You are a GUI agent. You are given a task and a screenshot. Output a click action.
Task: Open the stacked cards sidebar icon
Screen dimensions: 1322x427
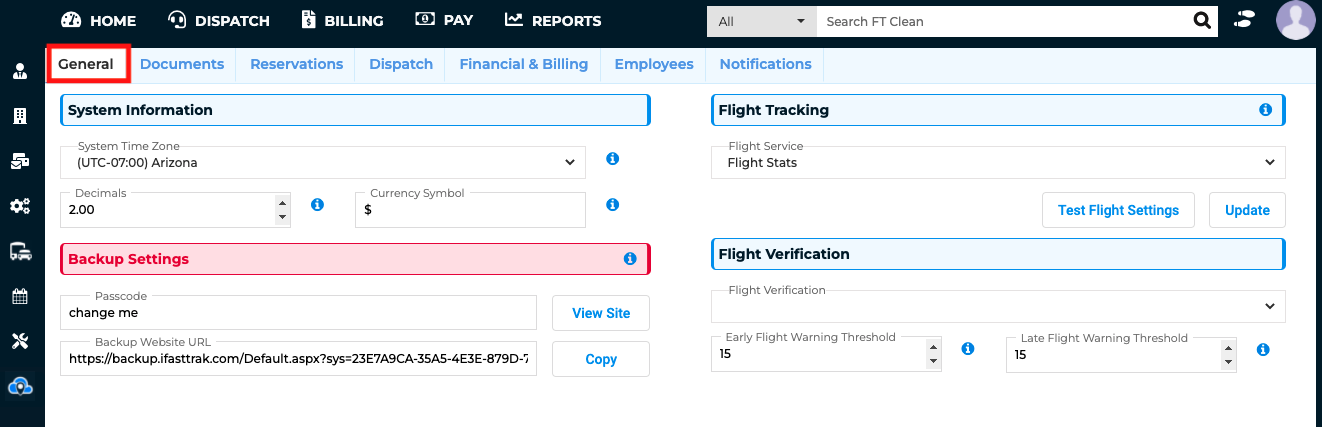[20, 161]
